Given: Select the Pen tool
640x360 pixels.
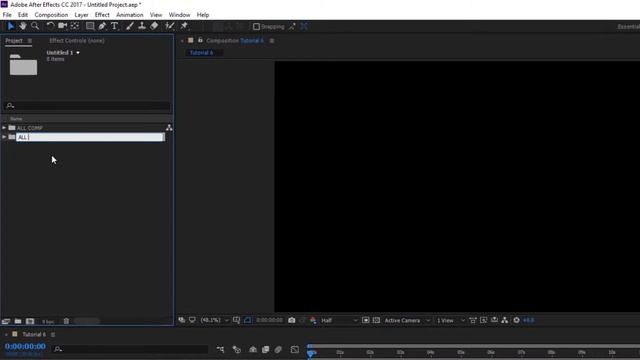Looking at the screenshot, I should pos(102,26).
